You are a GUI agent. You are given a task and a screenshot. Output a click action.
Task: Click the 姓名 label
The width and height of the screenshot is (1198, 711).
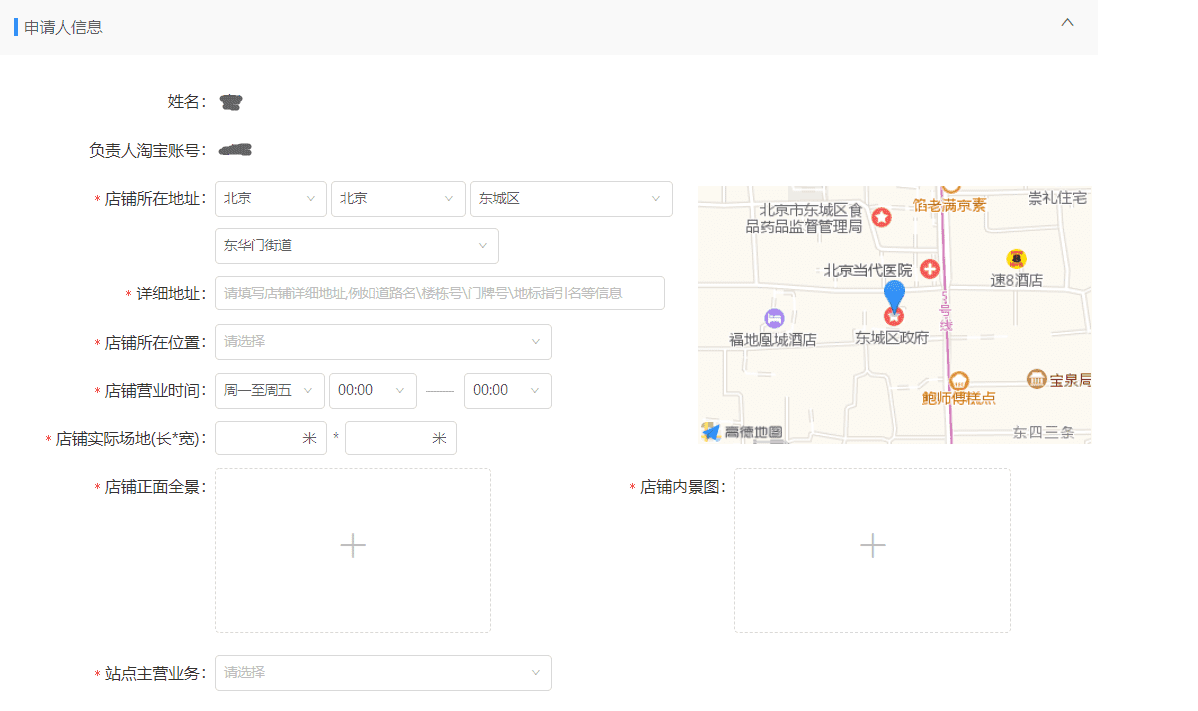(186, 102)
